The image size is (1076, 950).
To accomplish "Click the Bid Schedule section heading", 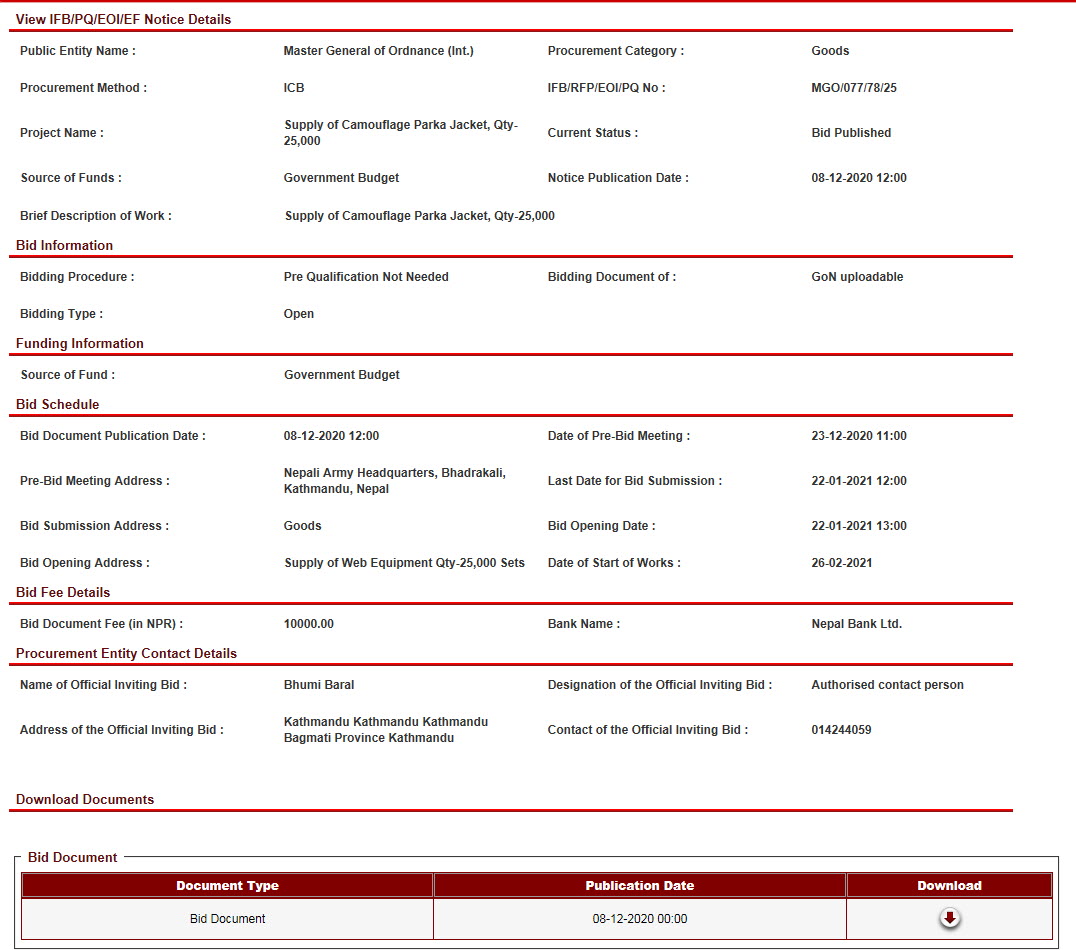I will click(x=57, y=404).
